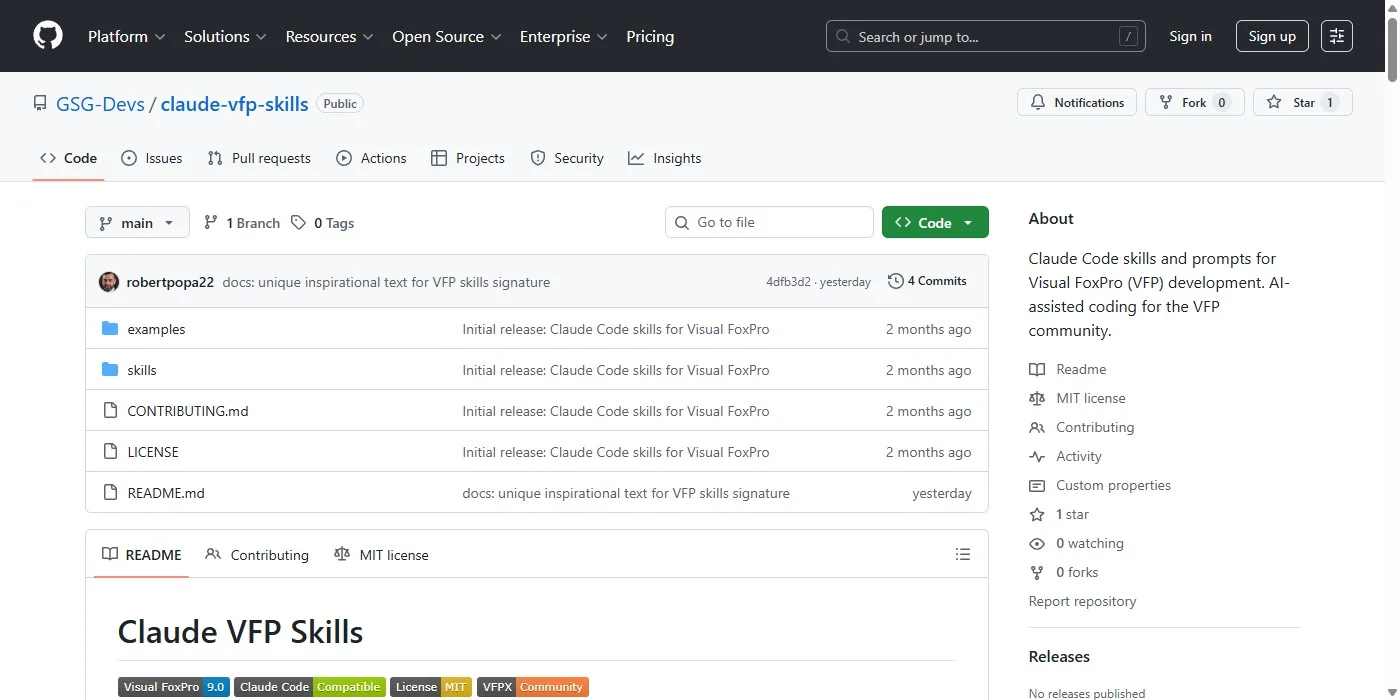Image resolution: width=1400 pixels, height=700 pixels.
Task: Open the Readme book icon in About sidebar
Action: point(1037,369)
